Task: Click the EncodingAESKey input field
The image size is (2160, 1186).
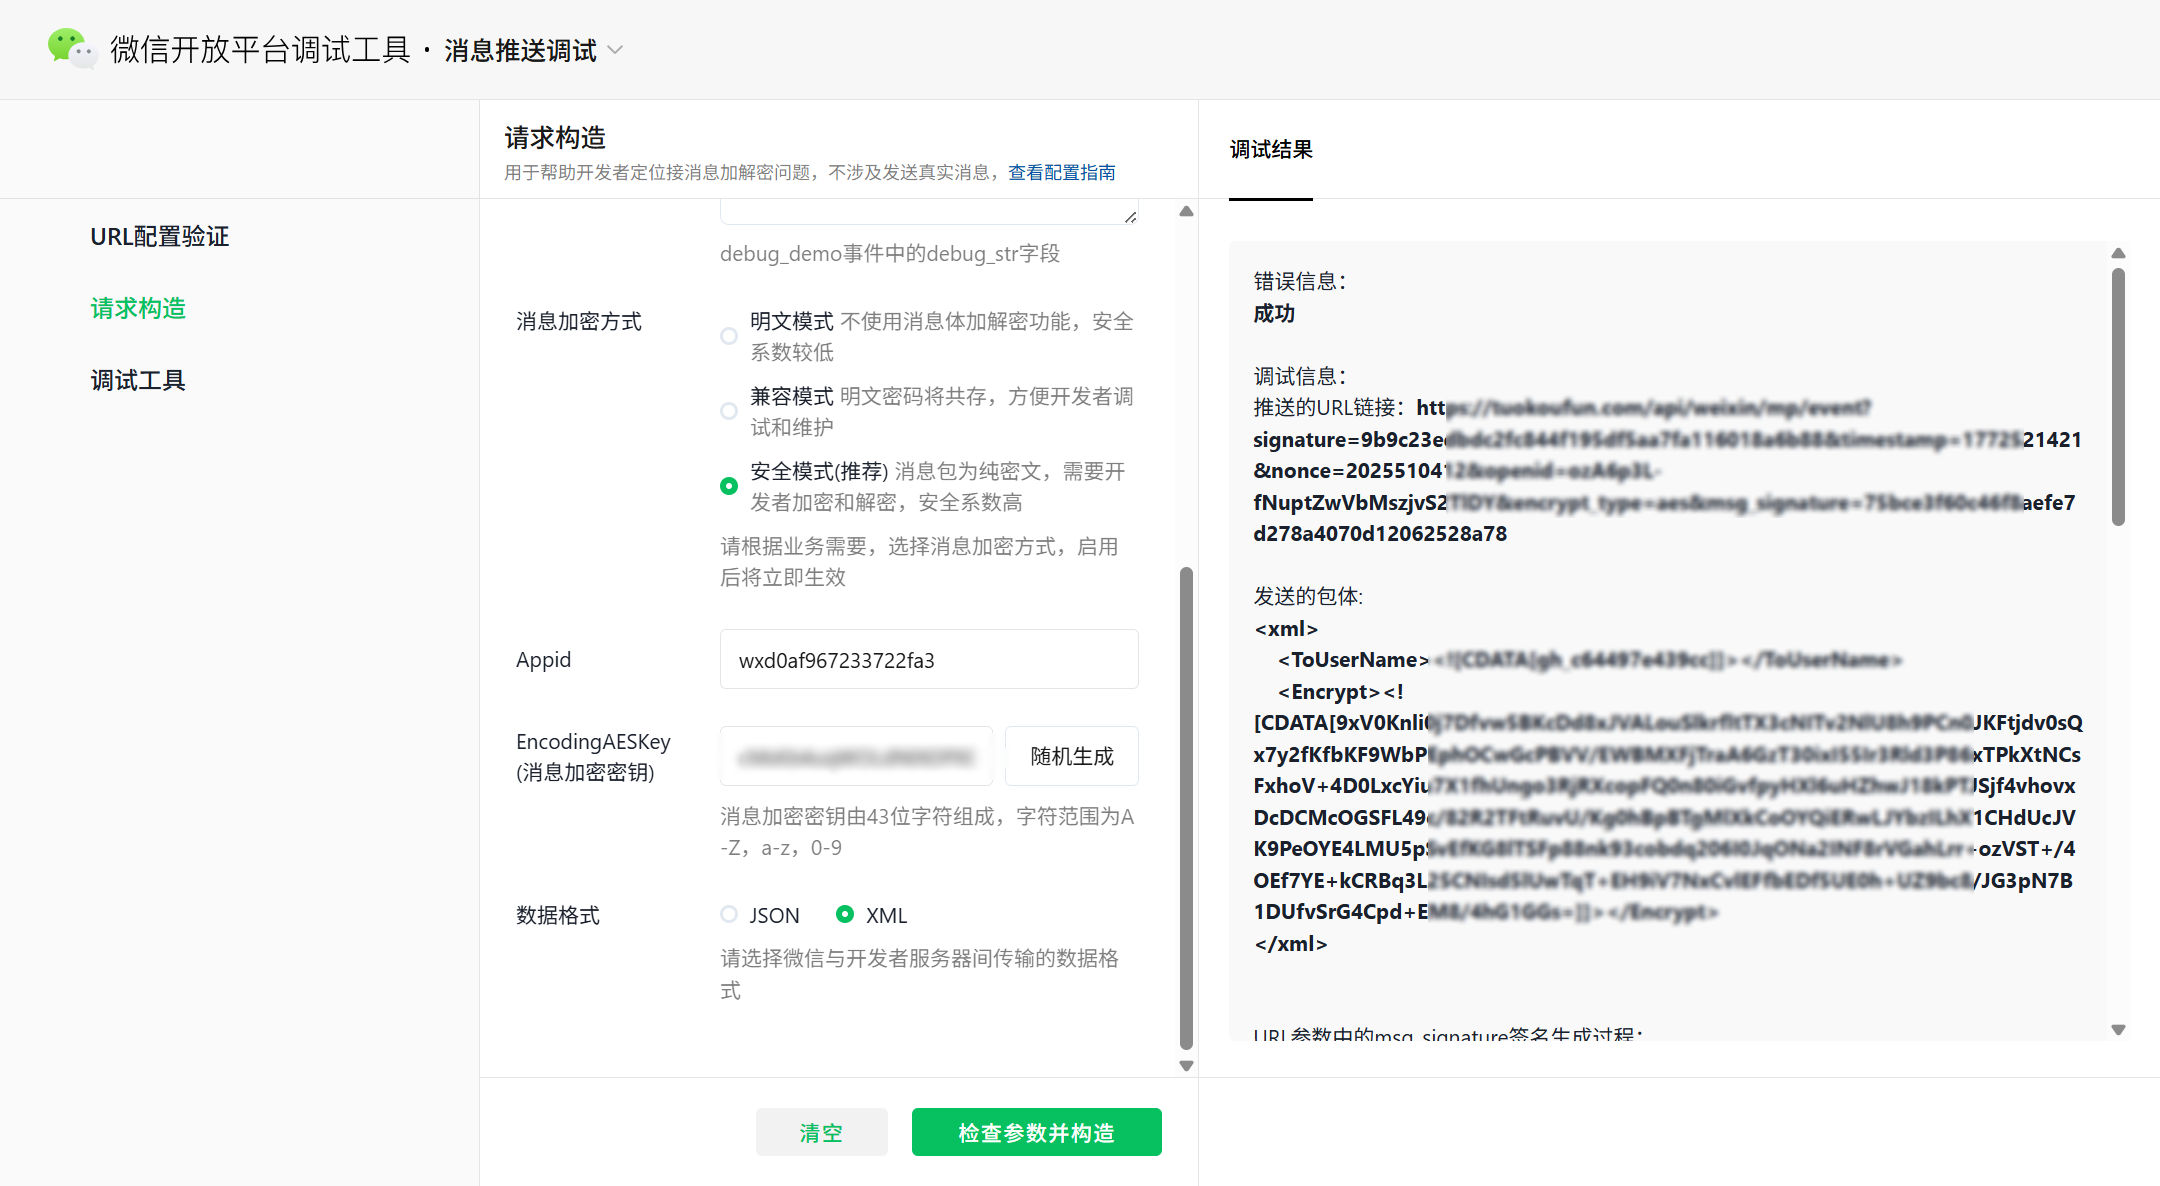Action: (x=856, y=757)
